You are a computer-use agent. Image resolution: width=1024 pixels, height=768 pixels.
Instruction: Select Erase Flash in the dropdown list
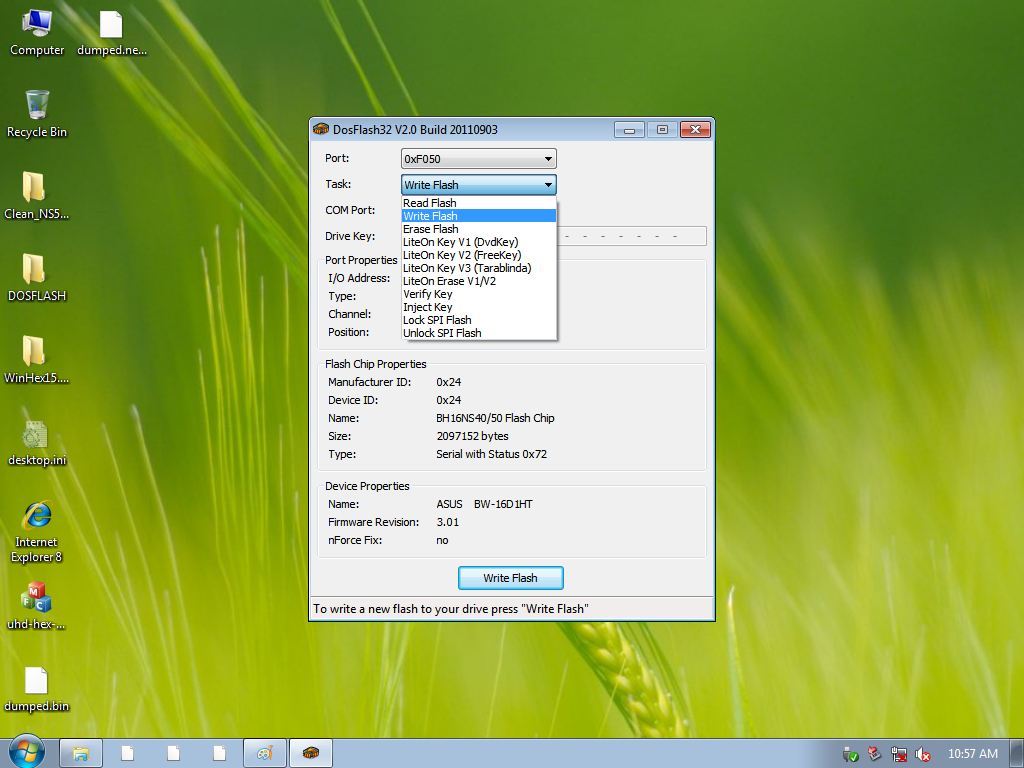[431, 229]
